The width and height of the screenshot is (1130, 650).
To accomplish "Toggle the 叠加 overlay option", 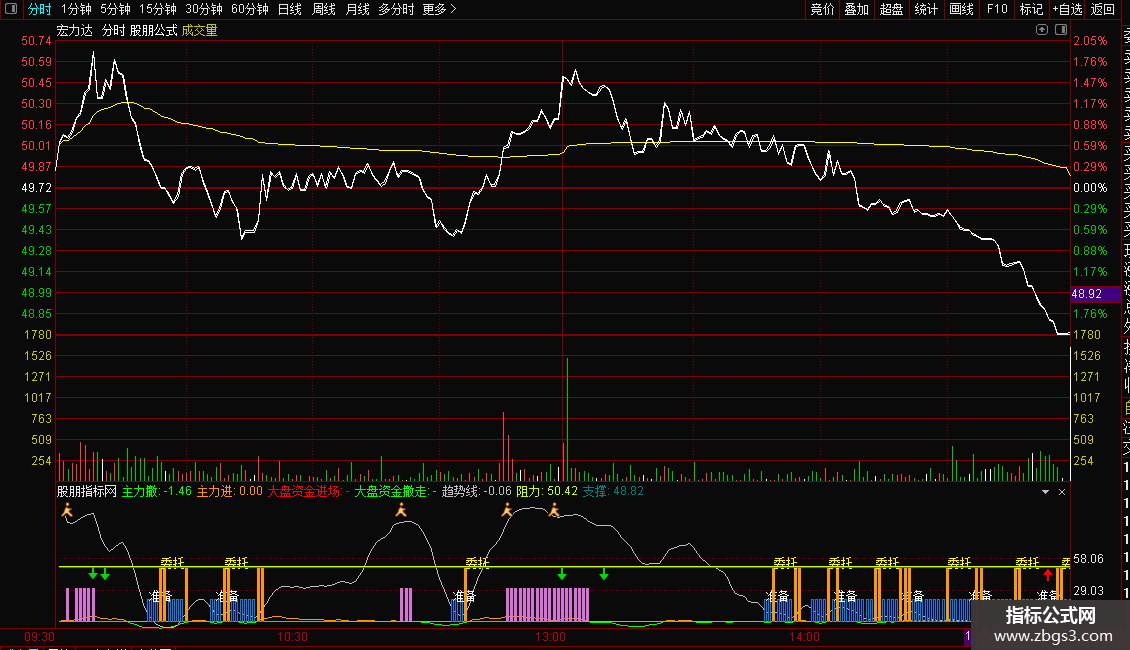I will [x=856, y=10].
